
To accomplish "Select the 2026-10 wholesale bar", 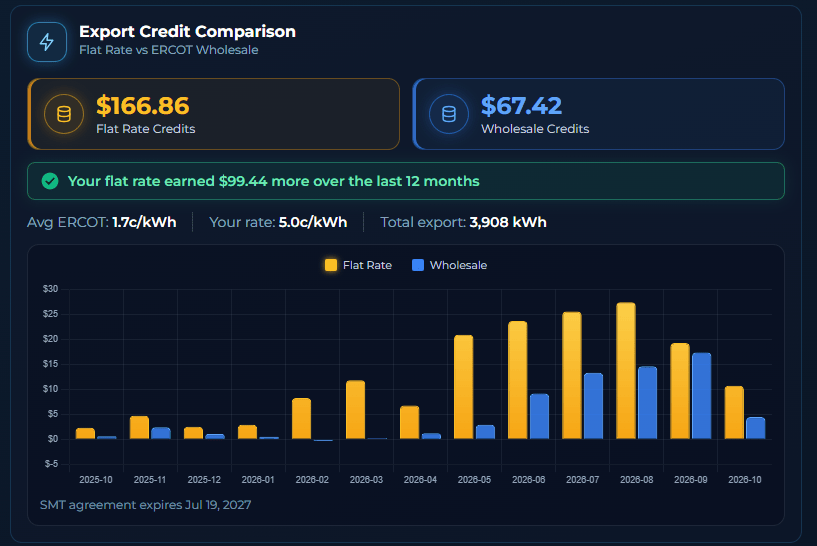I will pyautogui.click(x=756, y=428).
